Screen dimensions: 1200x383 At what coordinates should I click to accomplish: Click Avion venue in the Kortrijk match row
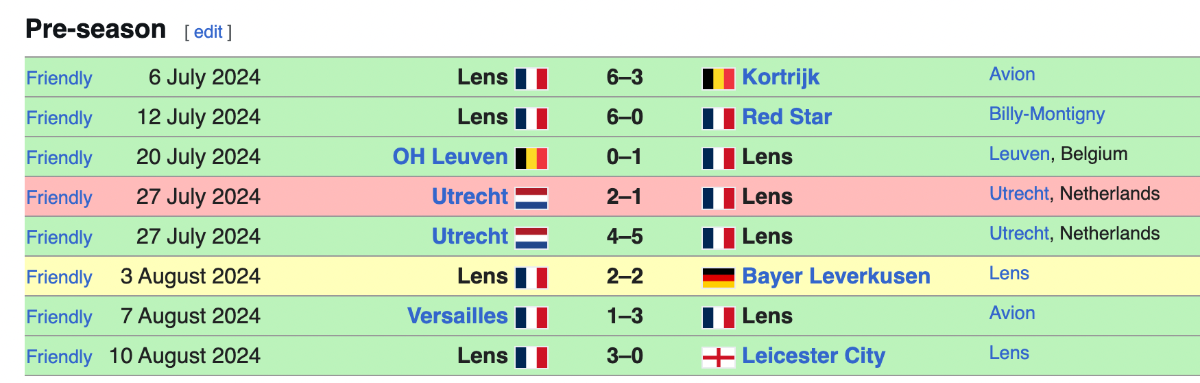1012,74
